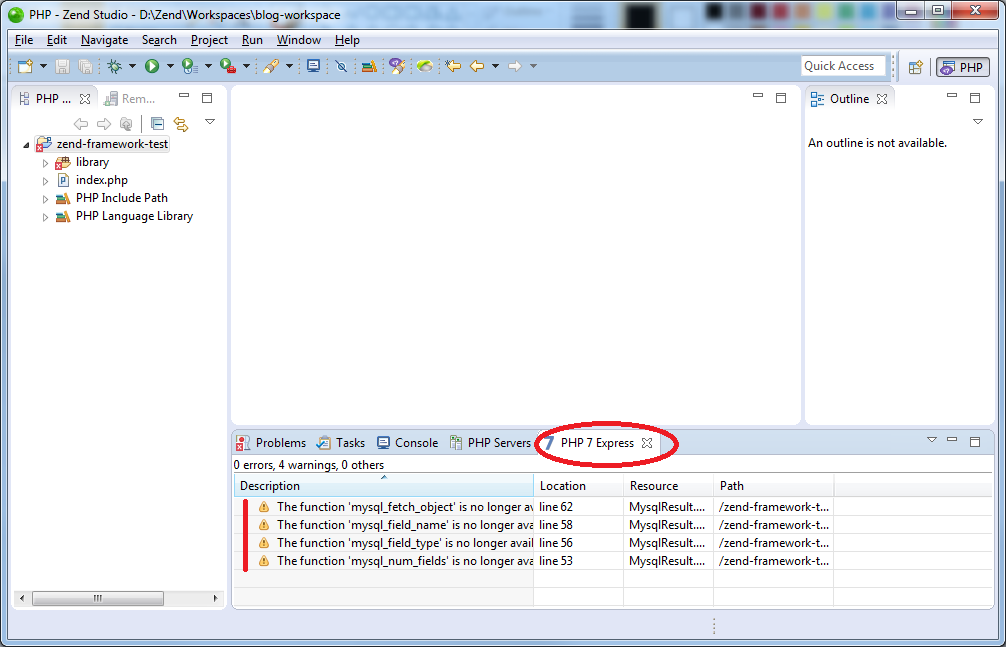This screenshot has height=647, width=1006.
Task: Select the mysql_fetch_object warning row
Action: coord(613,506)
